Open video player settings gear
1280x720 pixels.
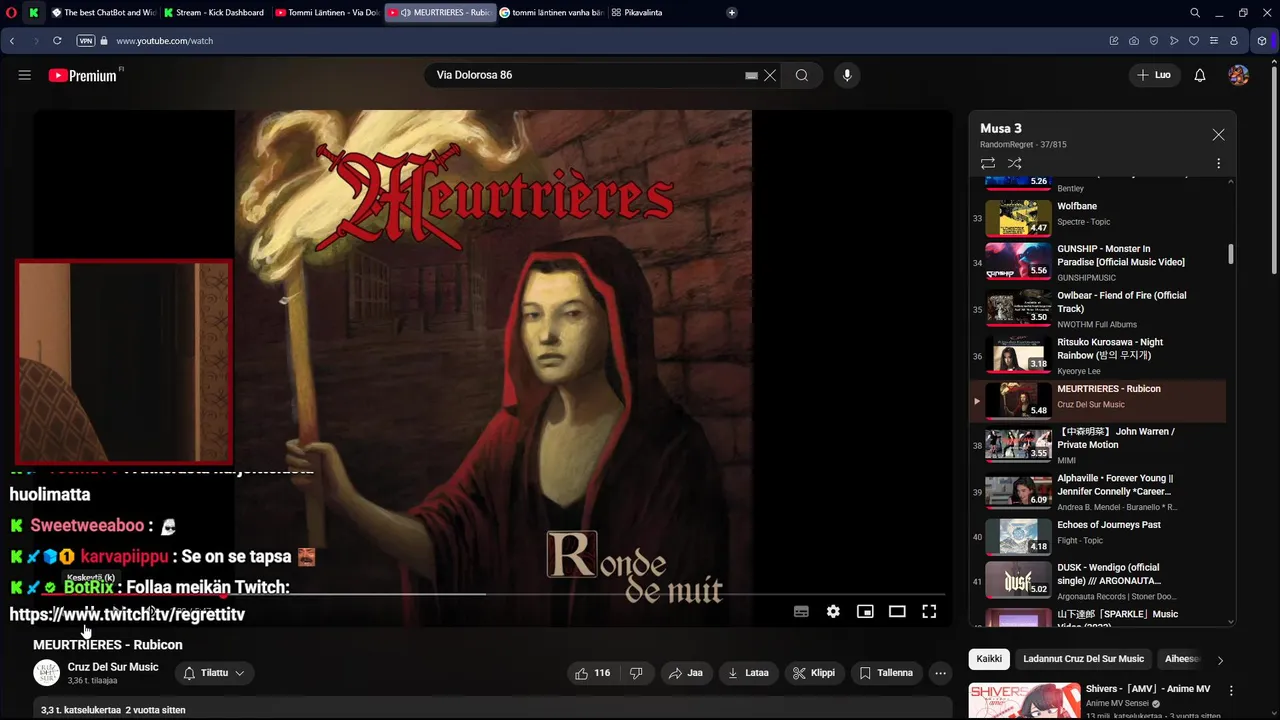click(833, 612)
